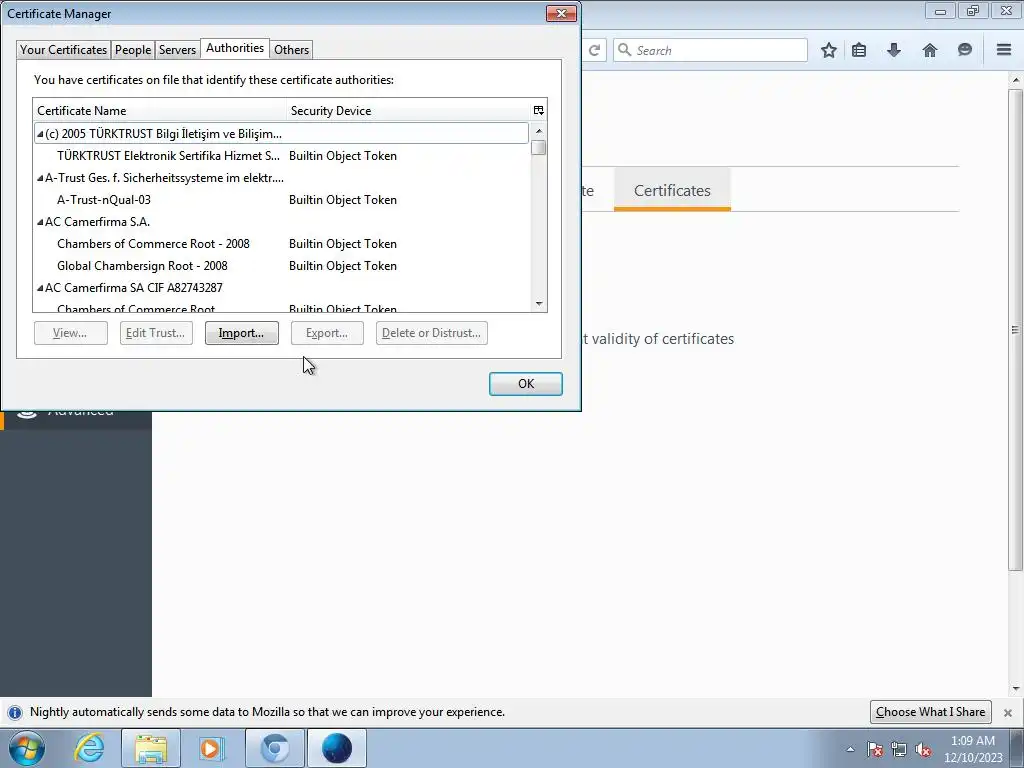Viewport: 1024px width, 768px height.
Task: Open the Downloads arrow icon
Action: (x=894, y=50)
